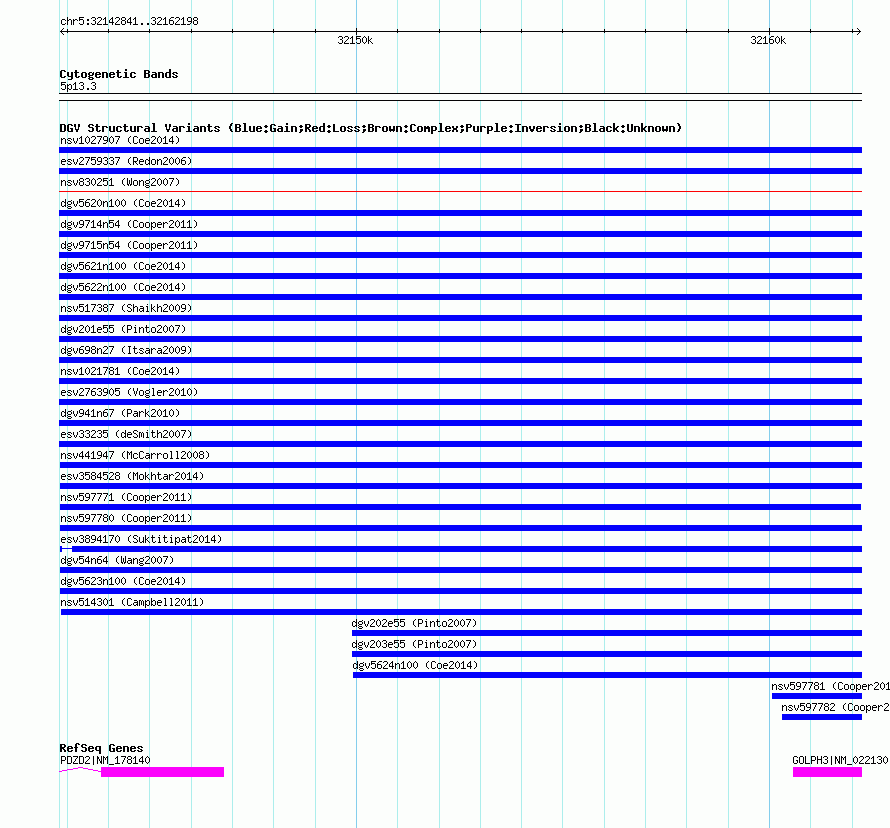890x828 pixels.
Task: Select variant dgv9715n54 (Cooper2011)
Action: pos(129,245)
